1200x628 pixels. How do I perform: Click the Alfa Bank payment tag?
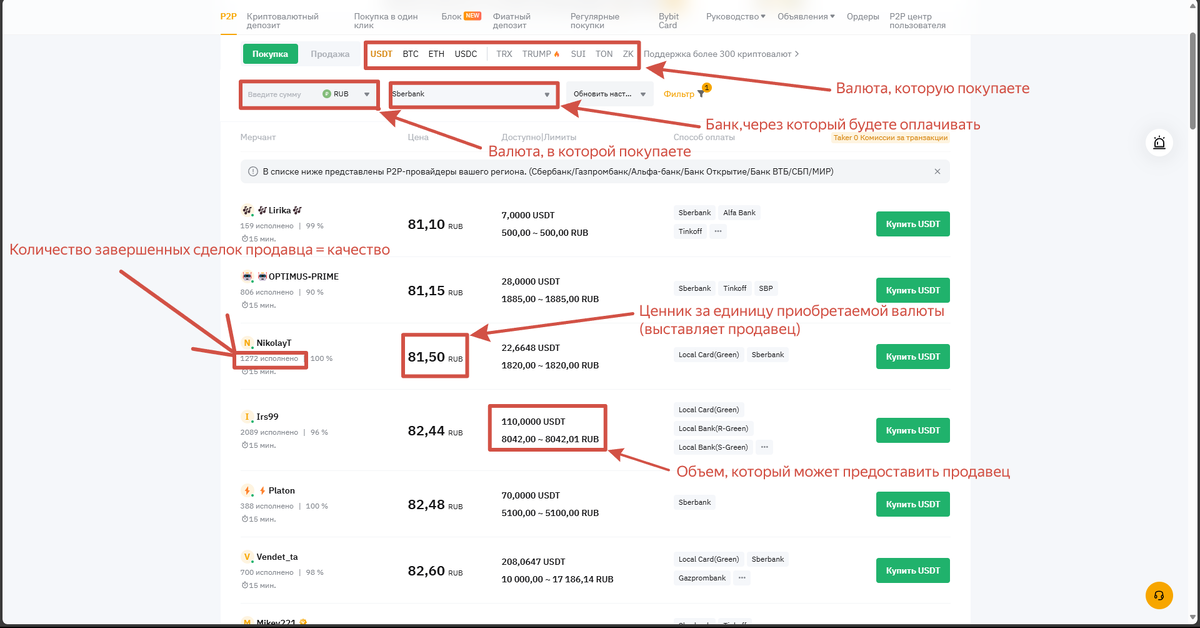coord(740,212)
